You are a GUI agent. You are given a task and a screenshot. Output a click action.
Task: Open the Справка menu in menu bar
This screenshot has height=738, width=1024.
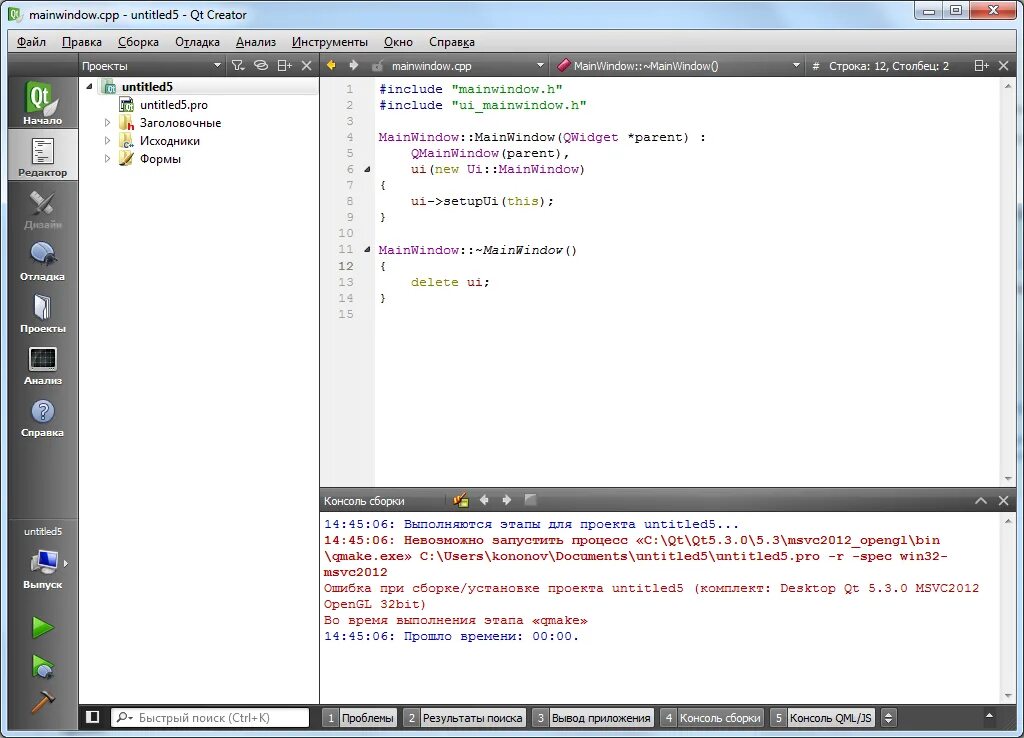point(452,42)
